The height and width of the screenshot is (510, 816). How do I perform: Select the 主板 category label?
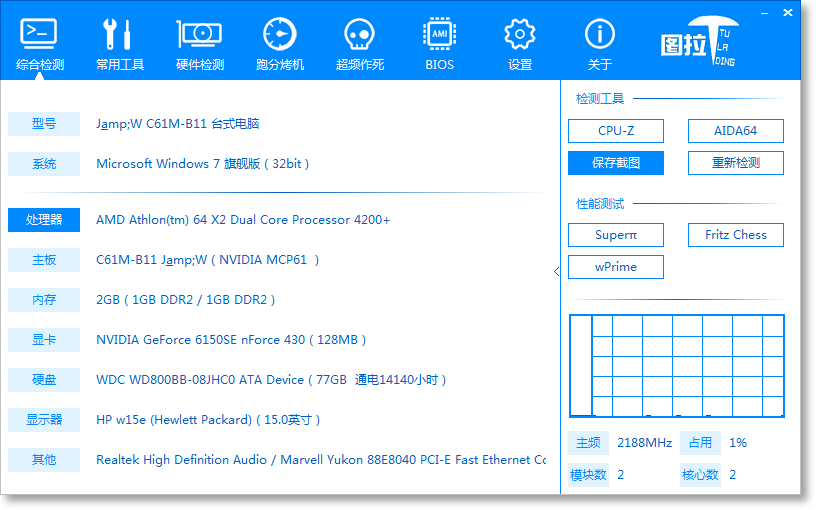pos(44,260)
